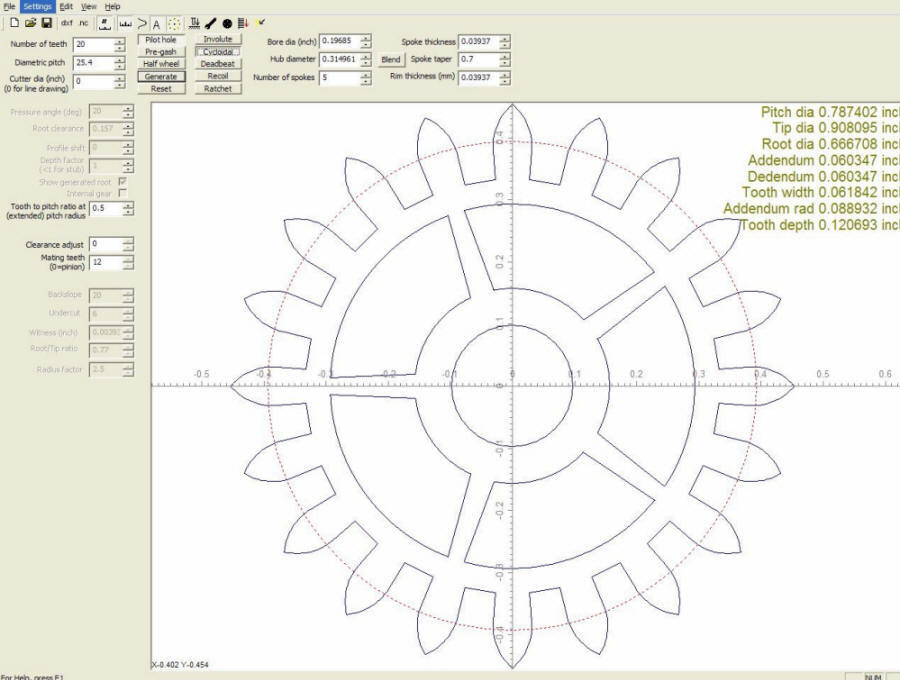
Task: Select the text annotation tool
Action: [x=156, y=23]
